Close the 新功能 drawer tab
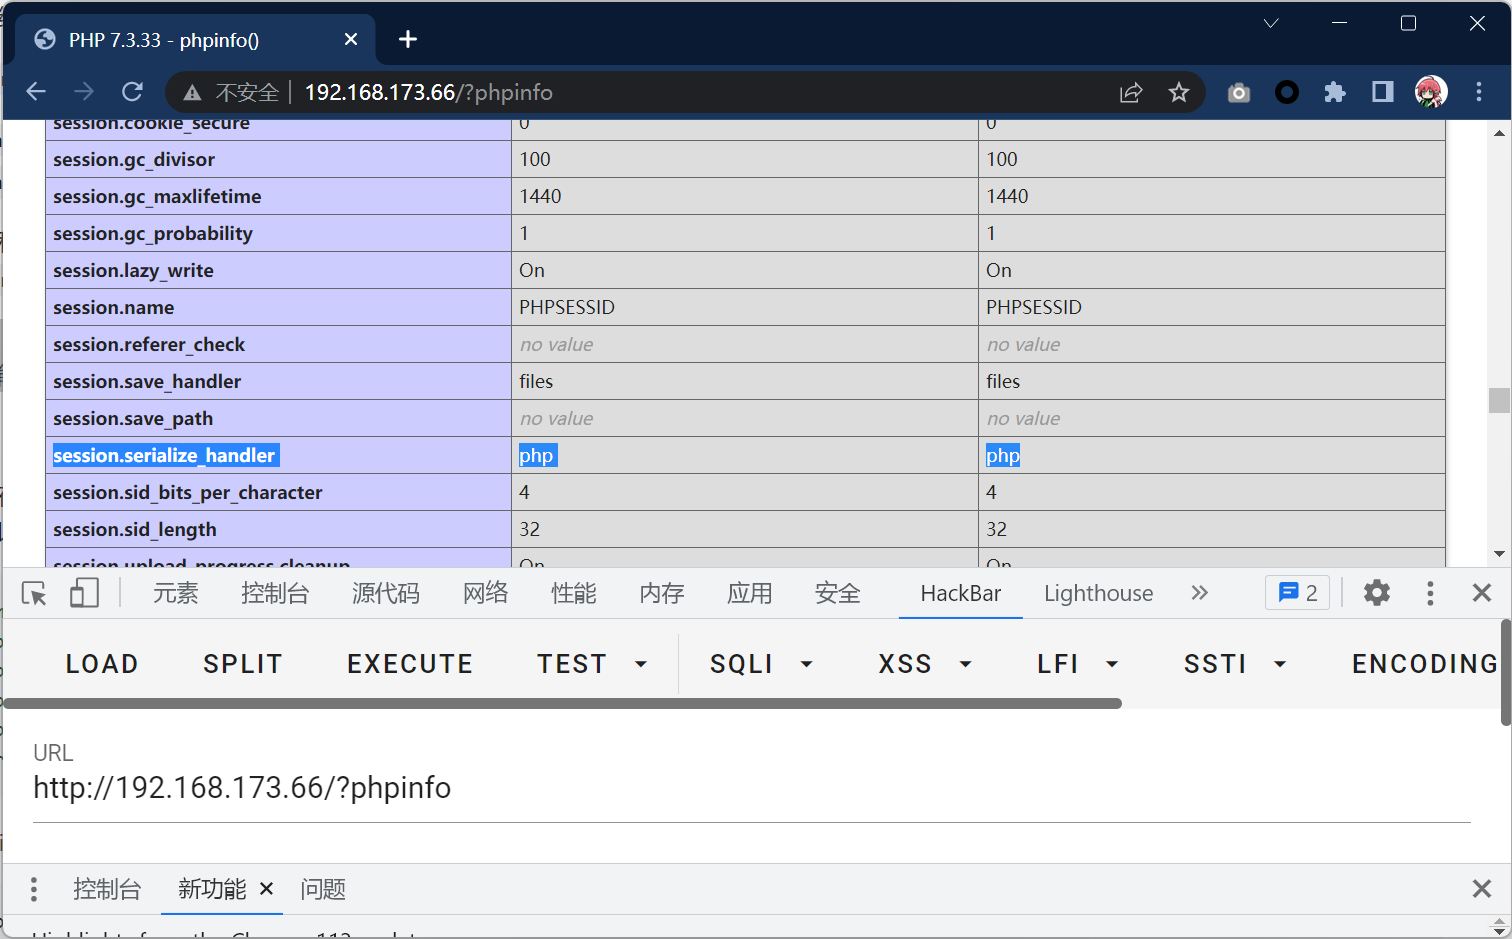1512x939 pixels. pos(267,888)
